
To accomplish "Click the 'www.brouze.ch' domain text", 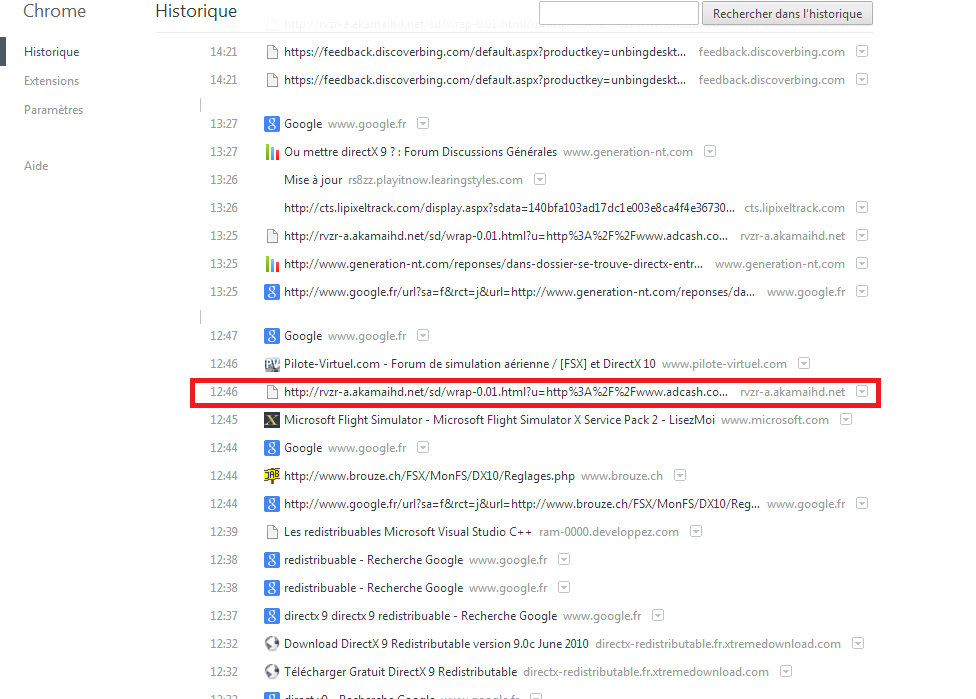I will pos(622,476).
